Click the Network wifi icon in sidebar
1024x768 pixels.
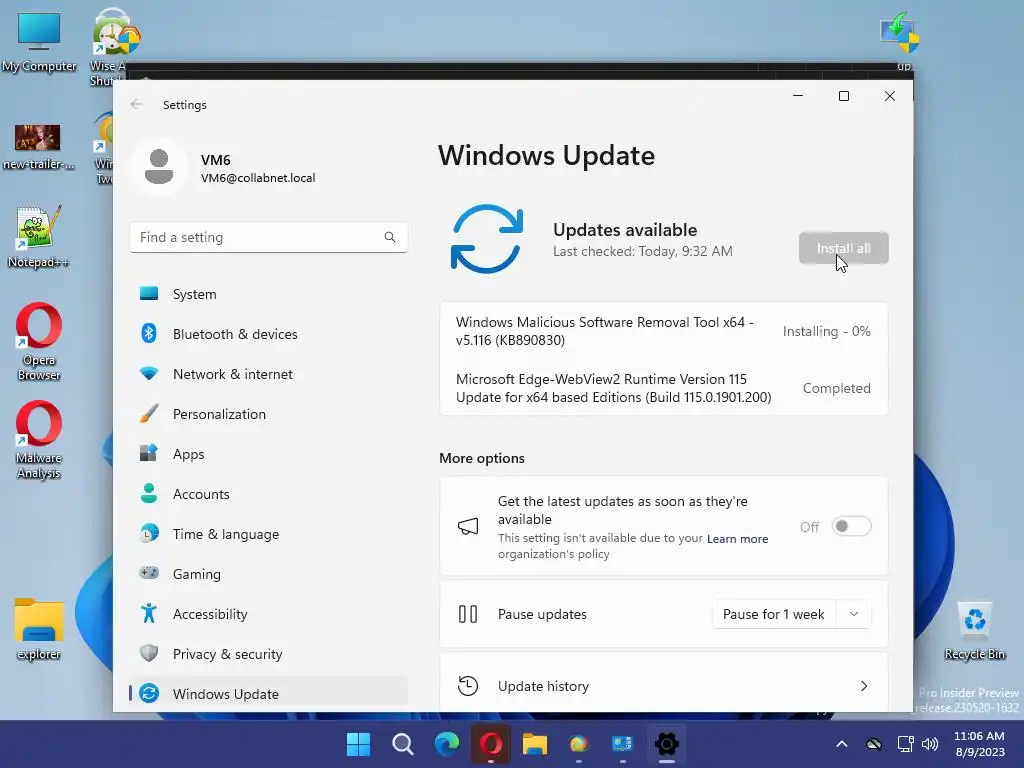(149, 374)
